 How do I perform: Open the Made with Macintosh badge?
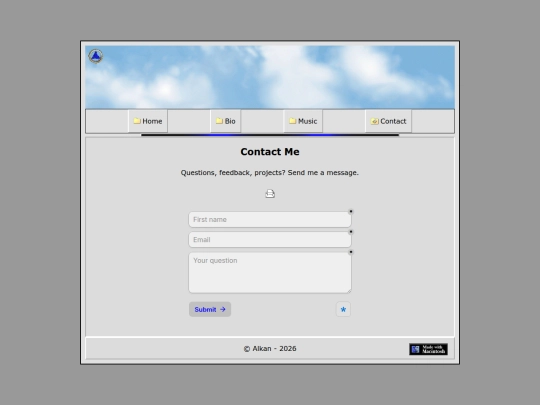pyautogui.click(x=428, y=349)
